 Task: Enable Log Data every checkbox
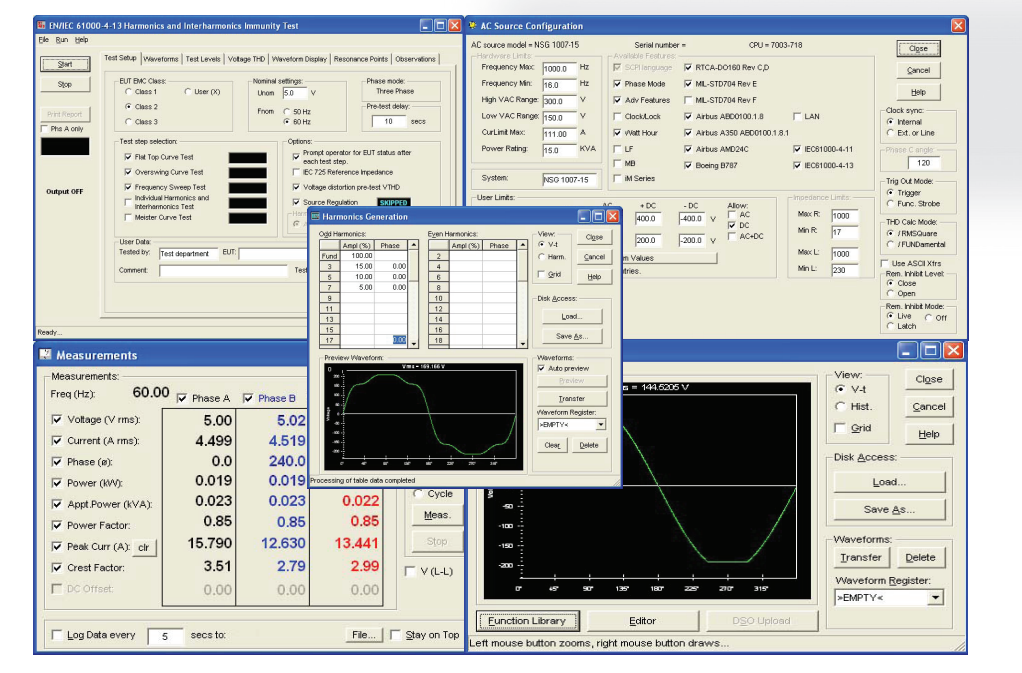tap(57, 635)
